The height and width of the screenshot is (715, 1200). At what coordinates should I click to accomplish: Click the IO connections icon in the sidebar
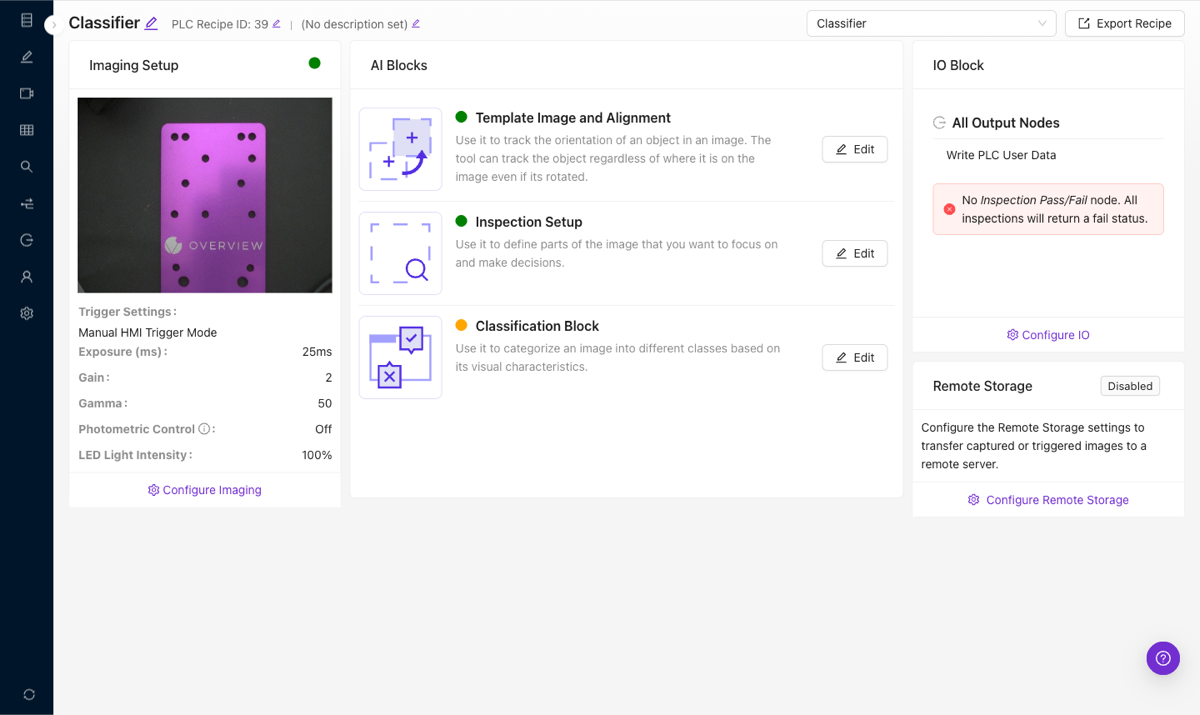[x=25, y=203]
